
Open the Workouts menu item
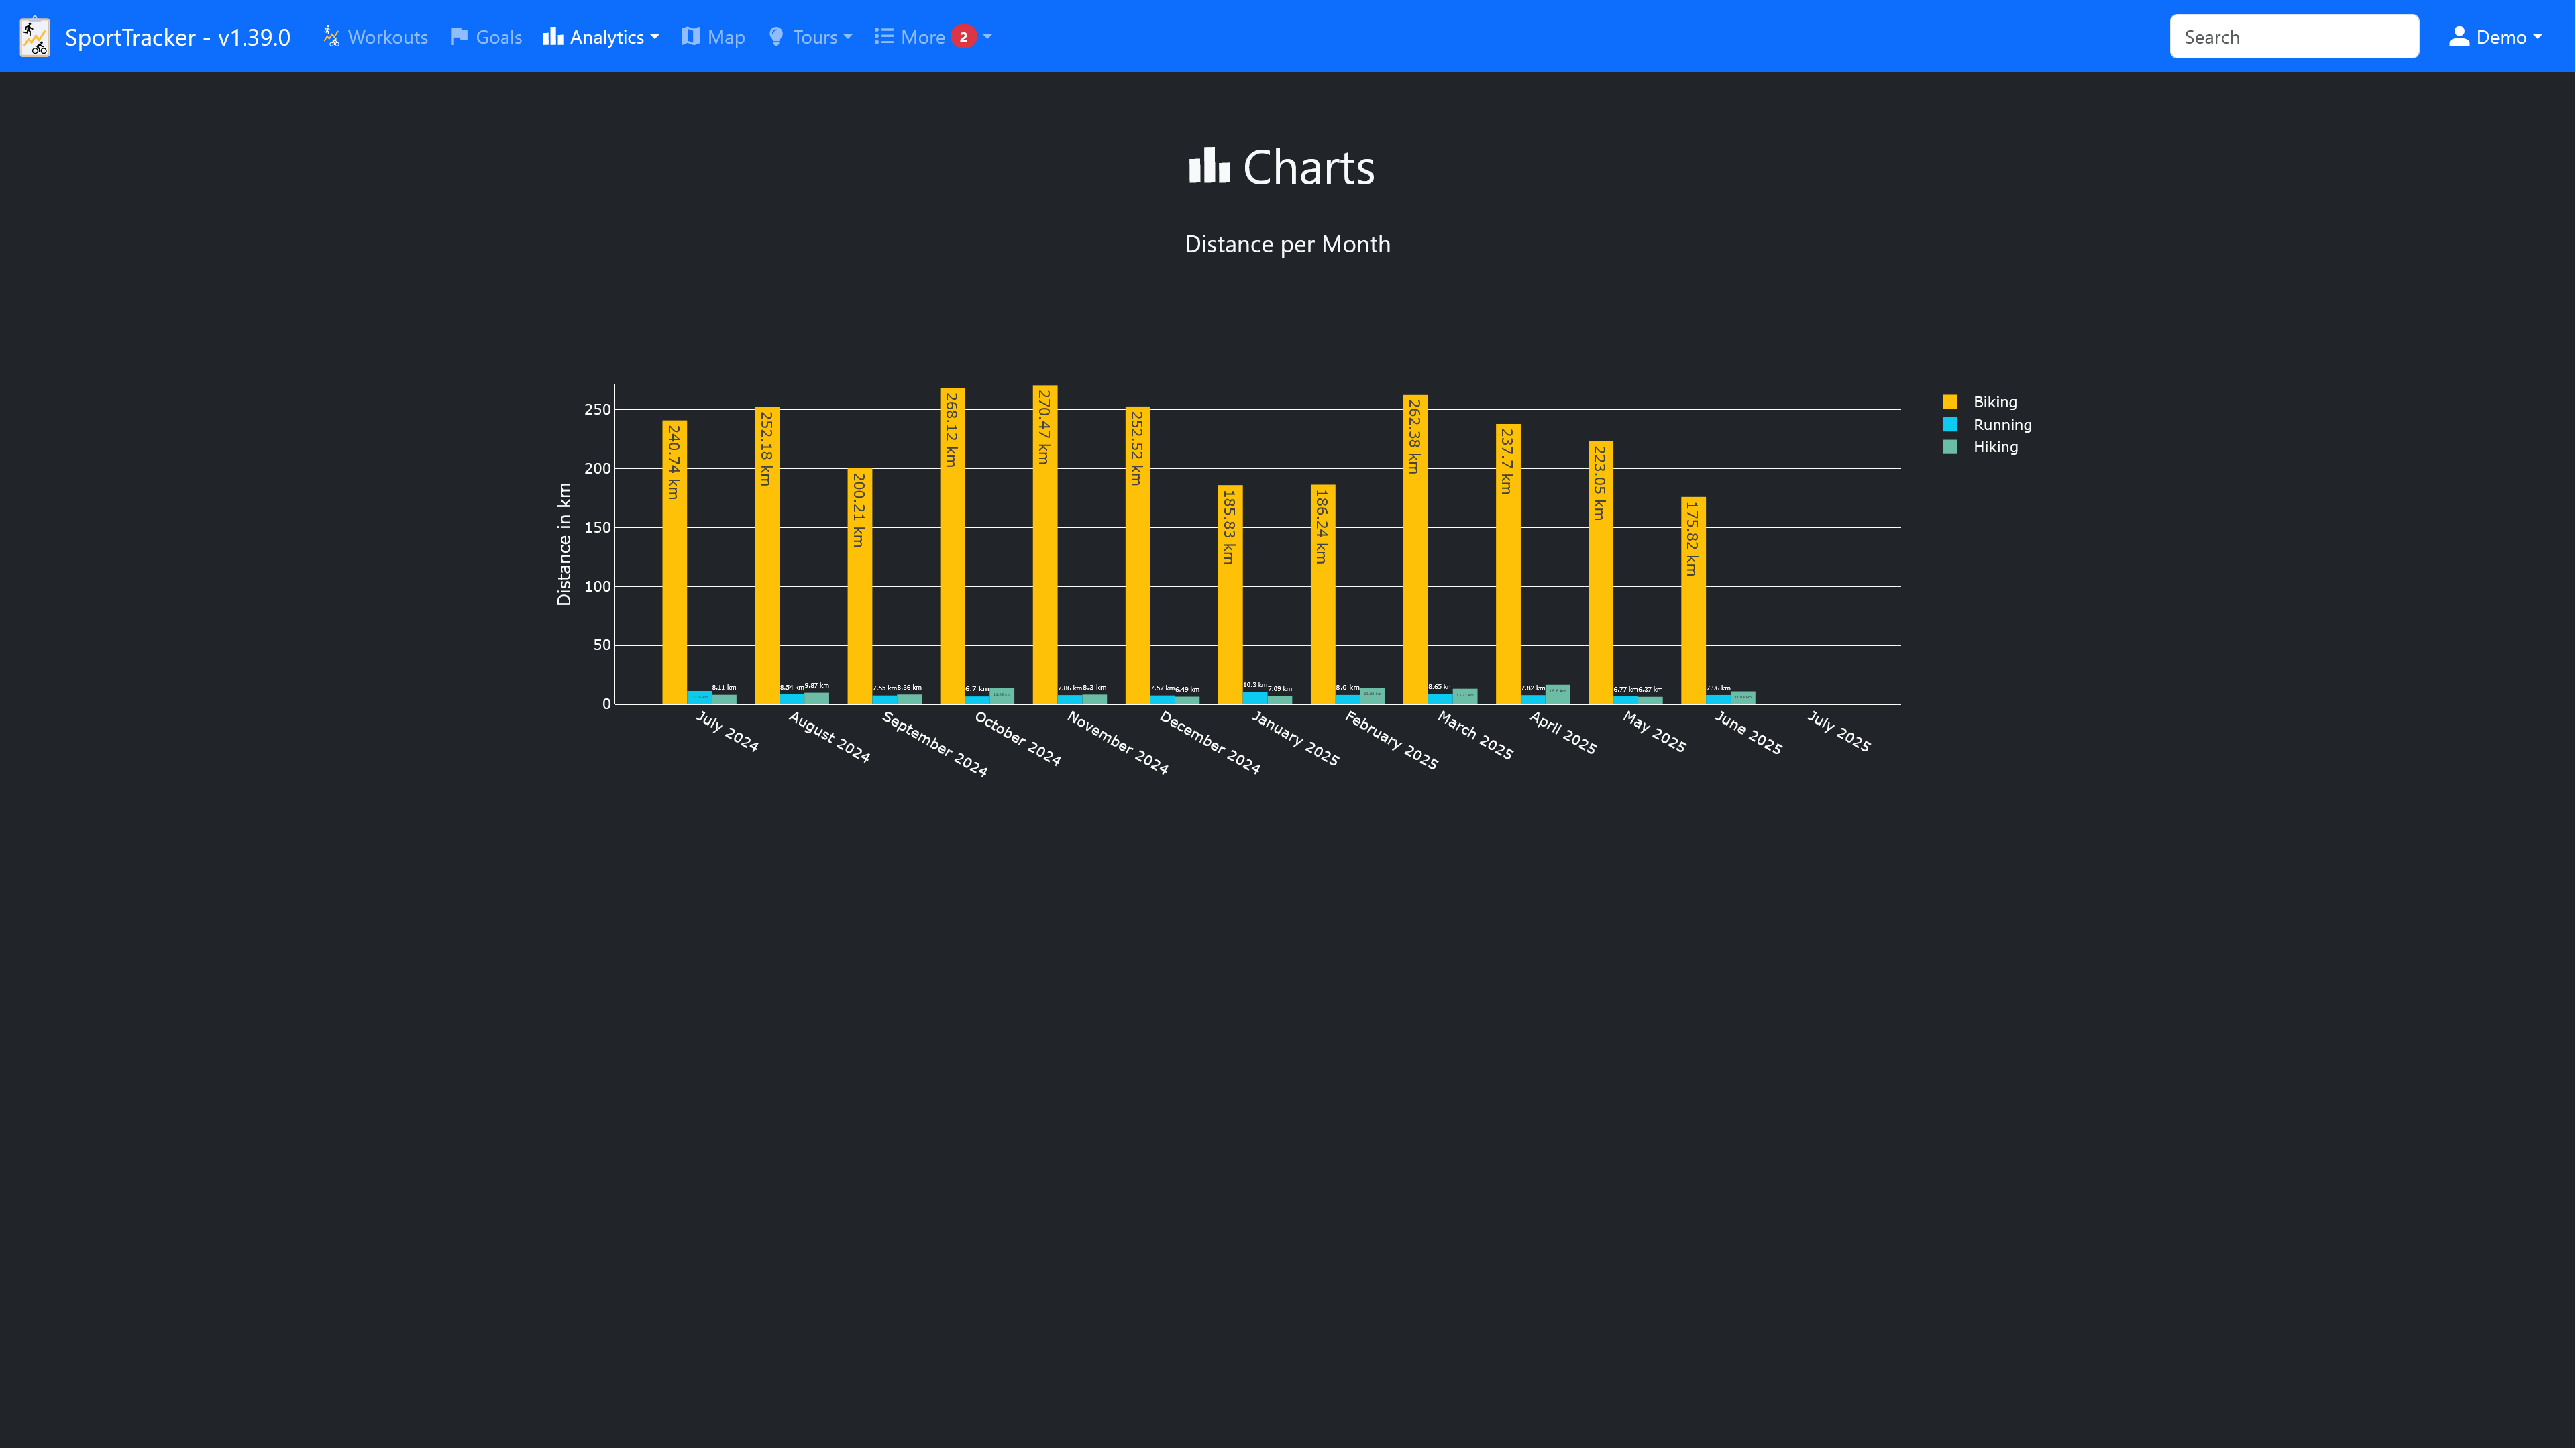(387, 37)
